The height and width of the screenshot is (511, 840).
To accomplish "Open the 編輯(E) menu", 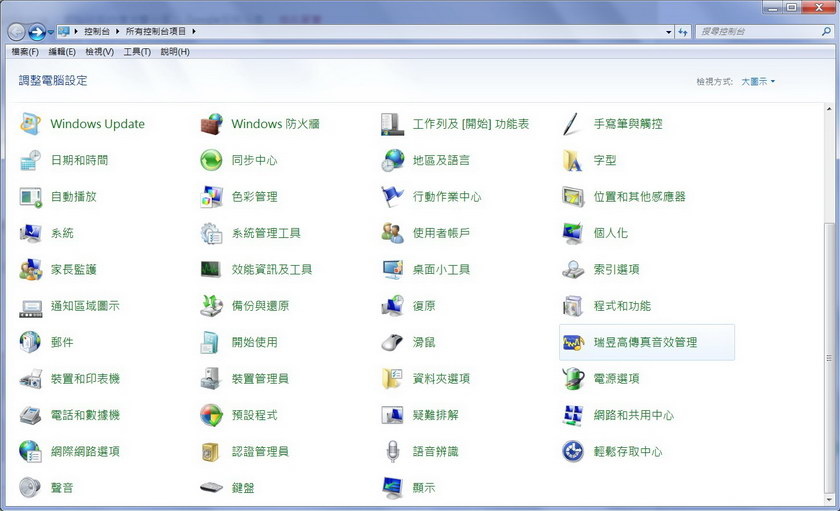I will [62, 52].
